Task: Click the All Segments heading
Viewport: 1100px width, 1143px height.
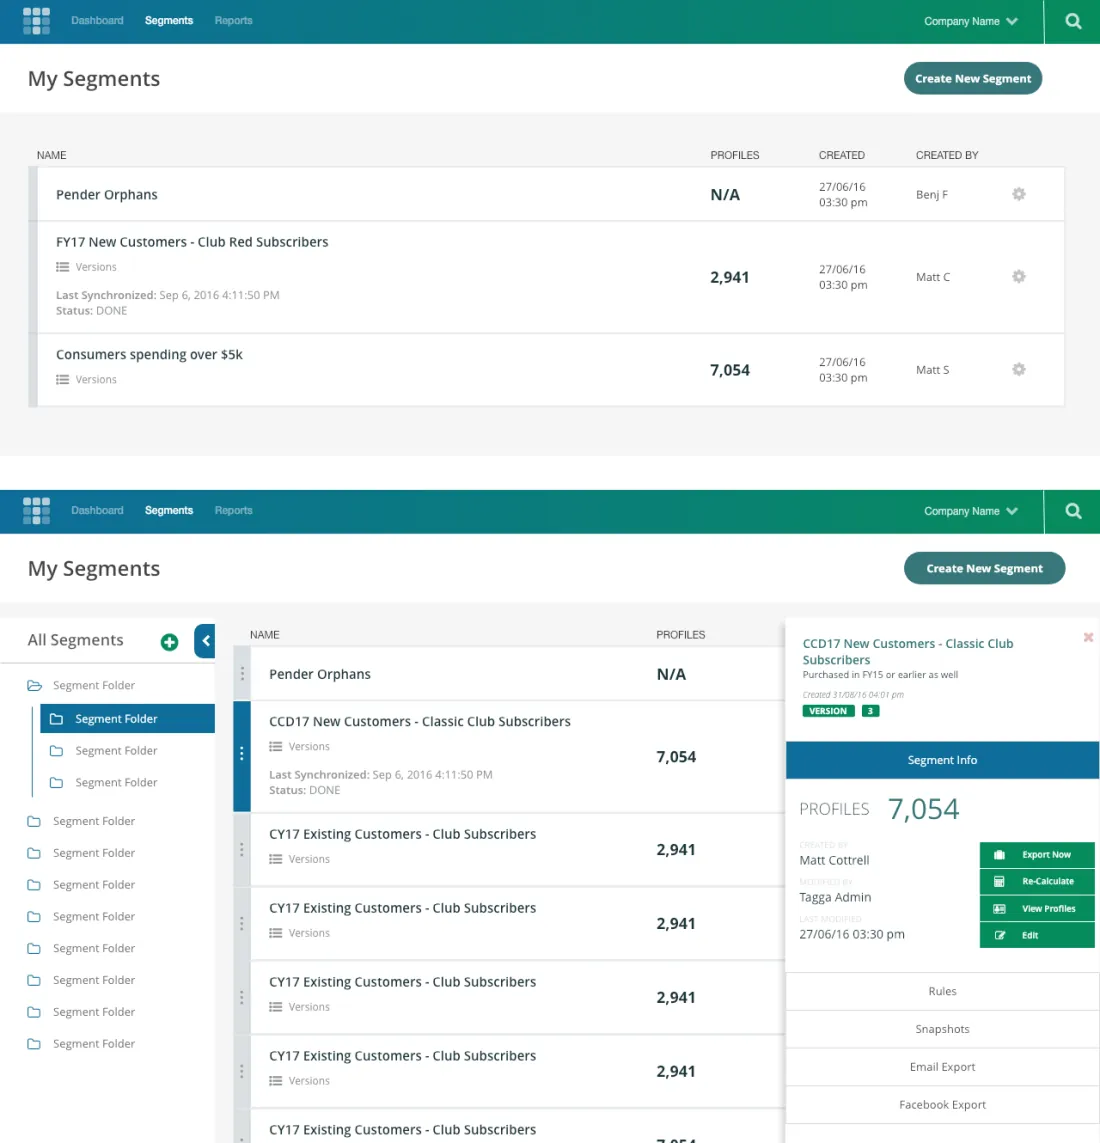Action: pyautogui.click(x=76, y=640)
